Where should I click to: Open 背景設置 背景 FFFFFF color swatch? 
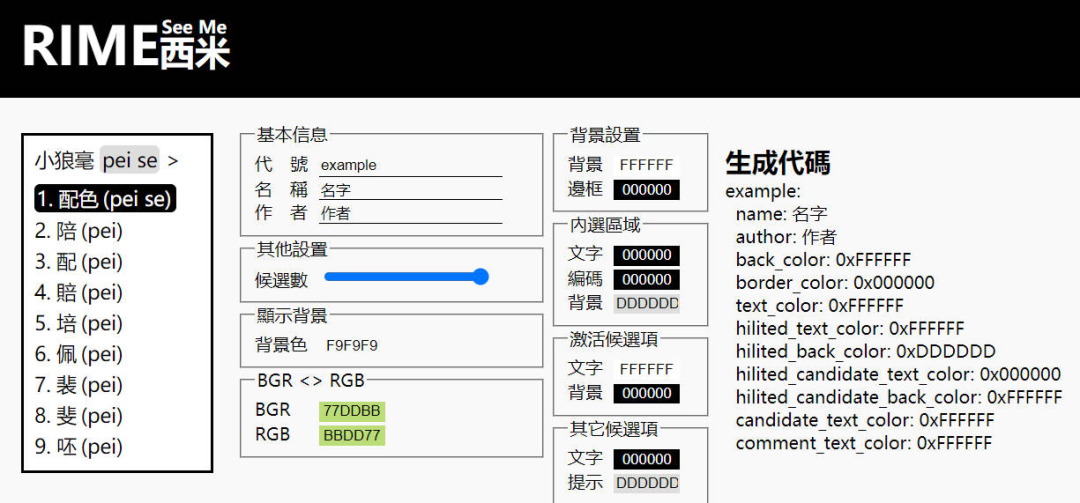(x=646, y=165)
